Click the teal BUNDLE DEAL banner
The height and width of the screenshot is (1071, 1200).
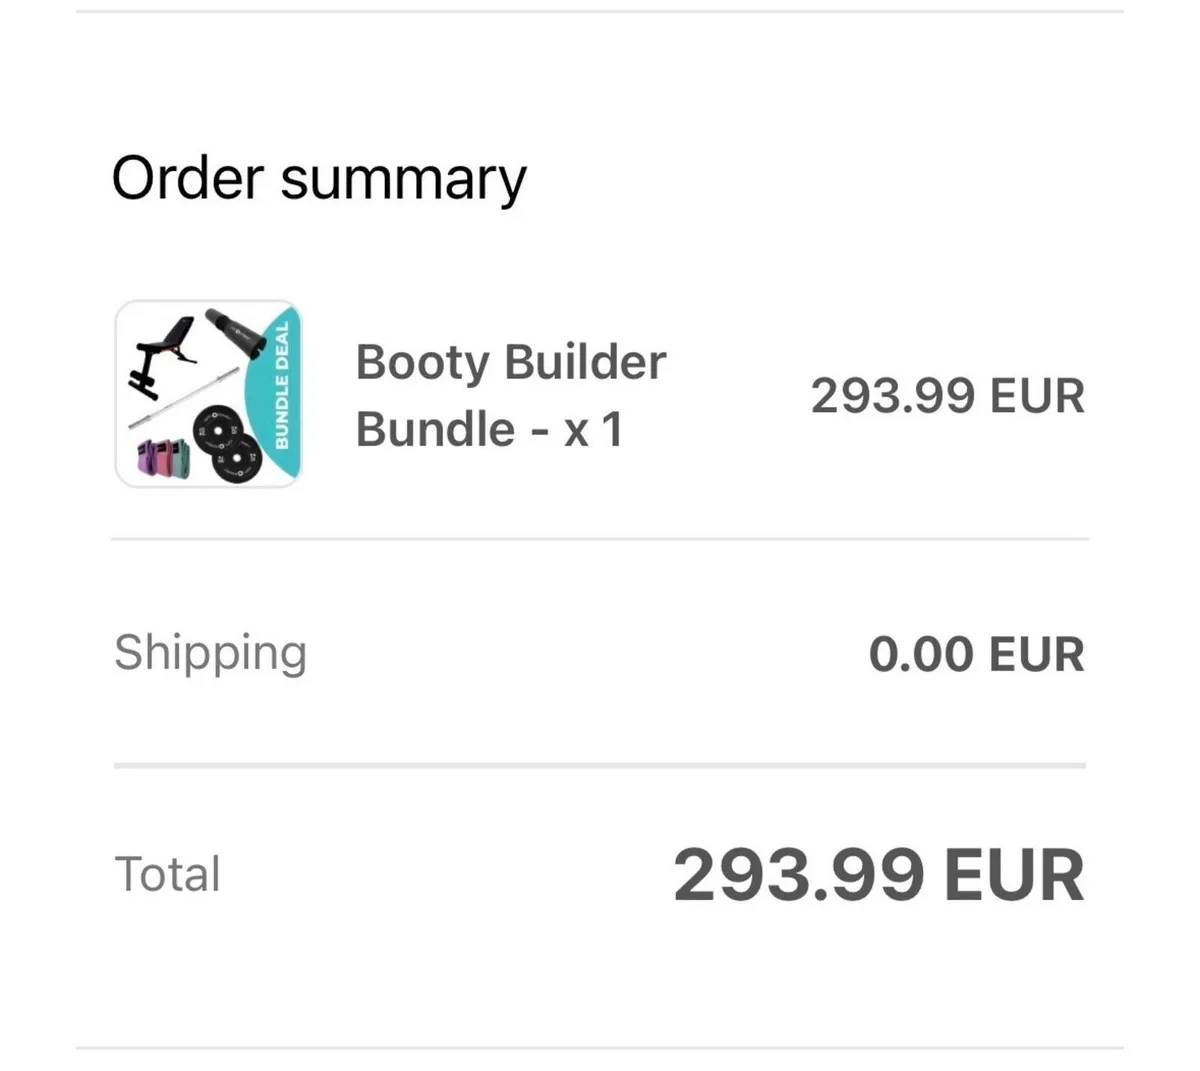[x=282, y=385]
